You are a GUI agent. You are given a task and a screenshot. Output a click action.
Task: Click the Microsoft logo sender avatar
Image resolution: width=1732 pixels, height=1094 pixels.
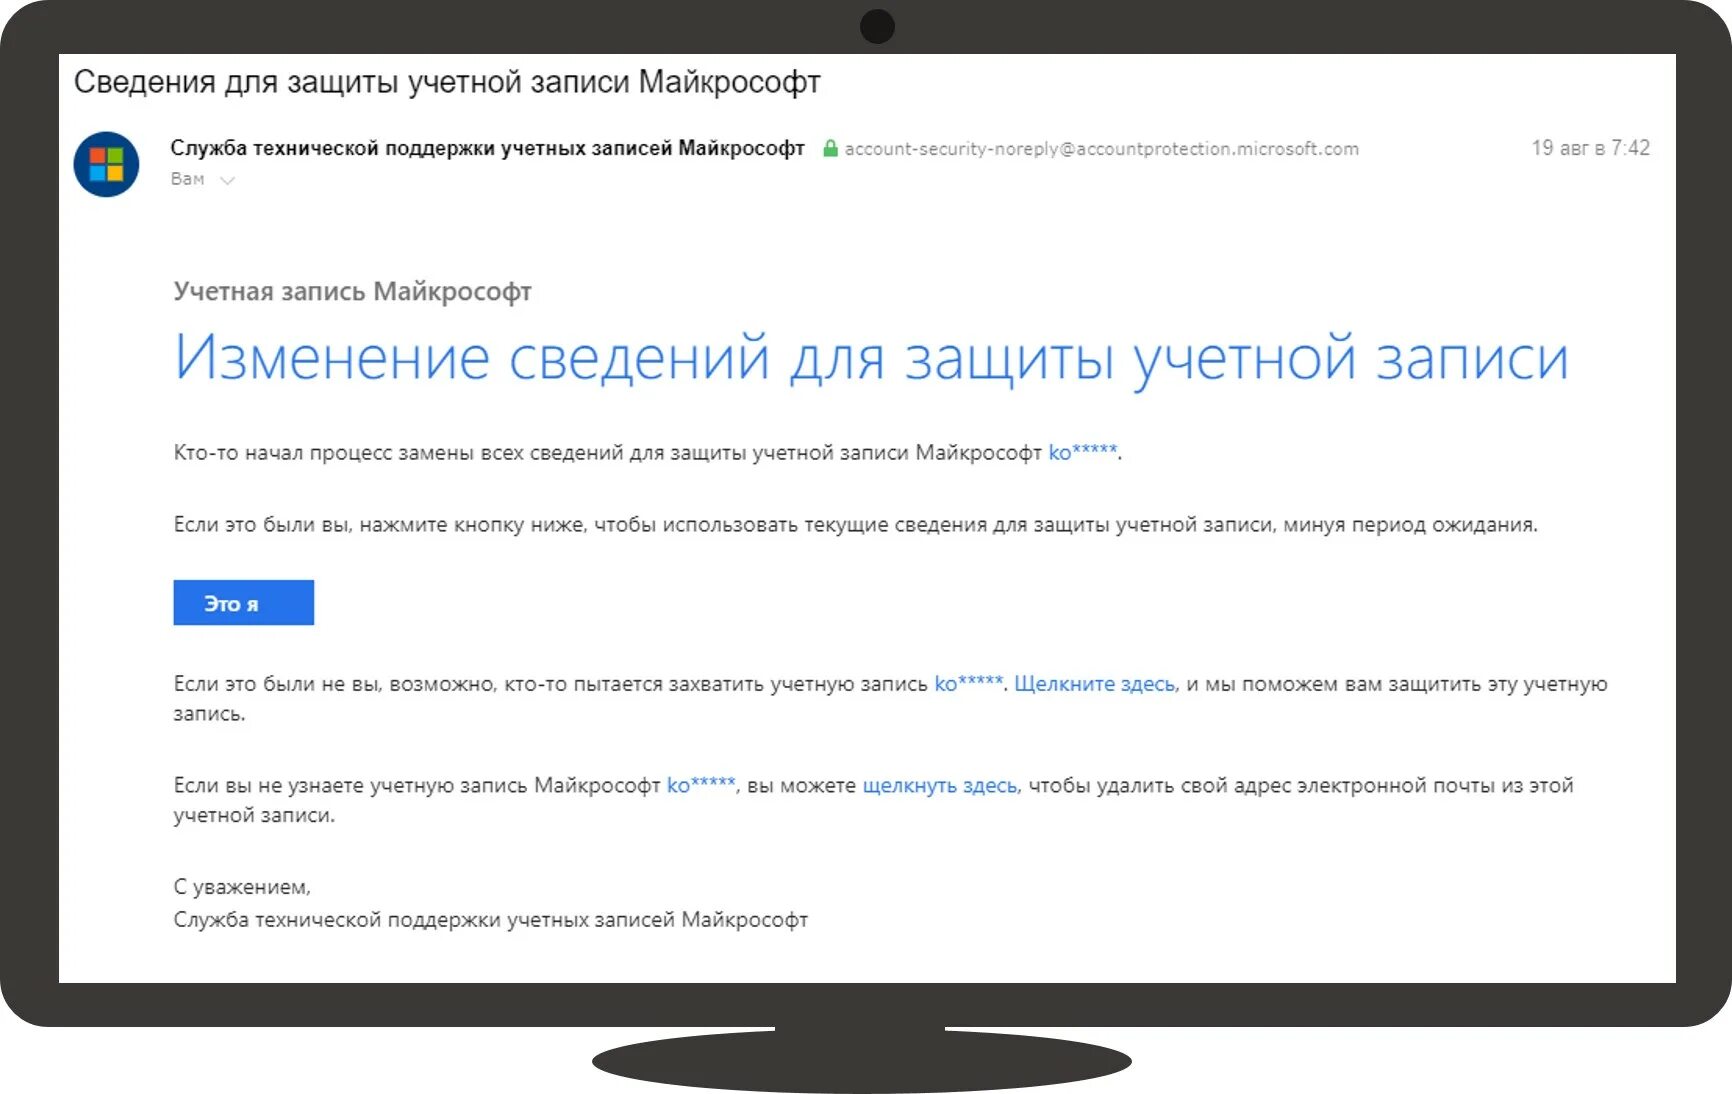(106, 164)
